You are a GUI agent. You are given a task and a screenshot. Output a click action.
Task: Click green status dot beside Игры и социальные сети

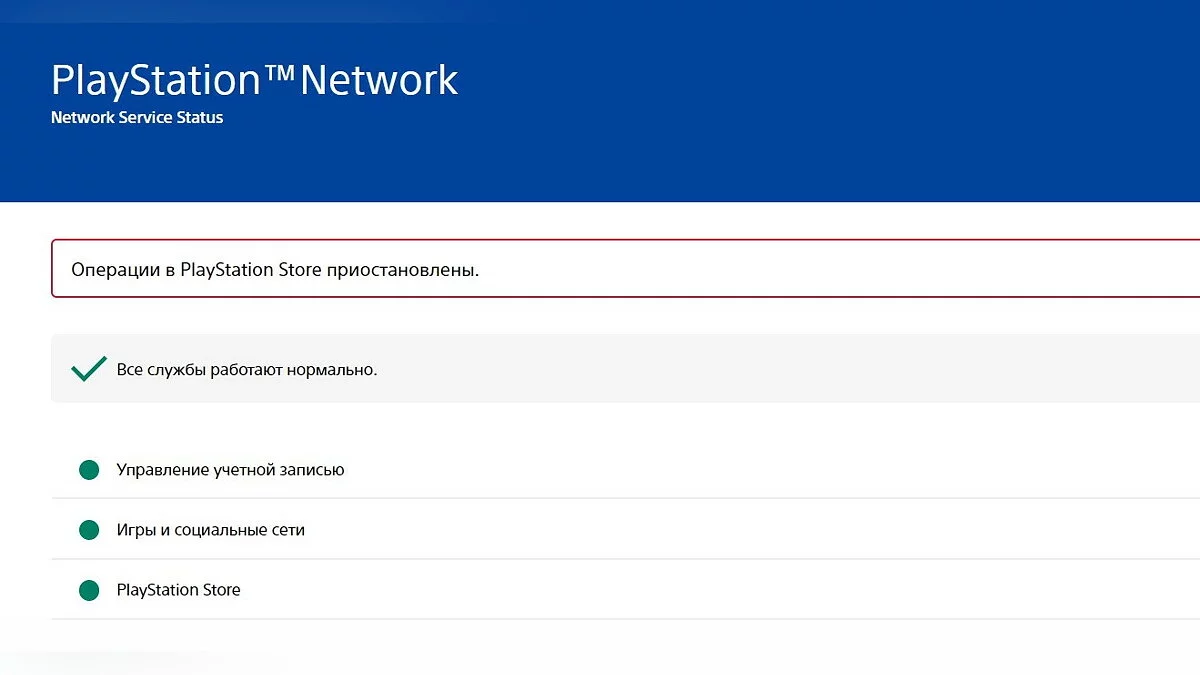[89, 530]
